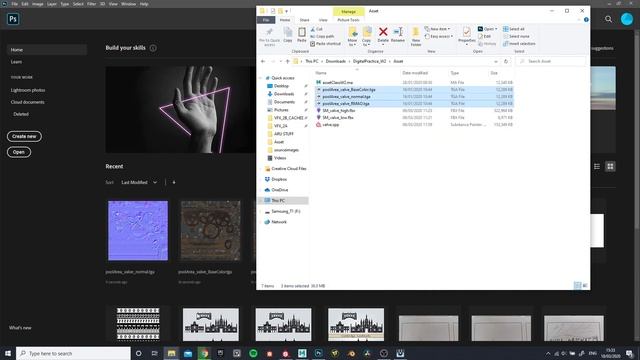
Task: Click Type here to search box
Action: (73, 353)
